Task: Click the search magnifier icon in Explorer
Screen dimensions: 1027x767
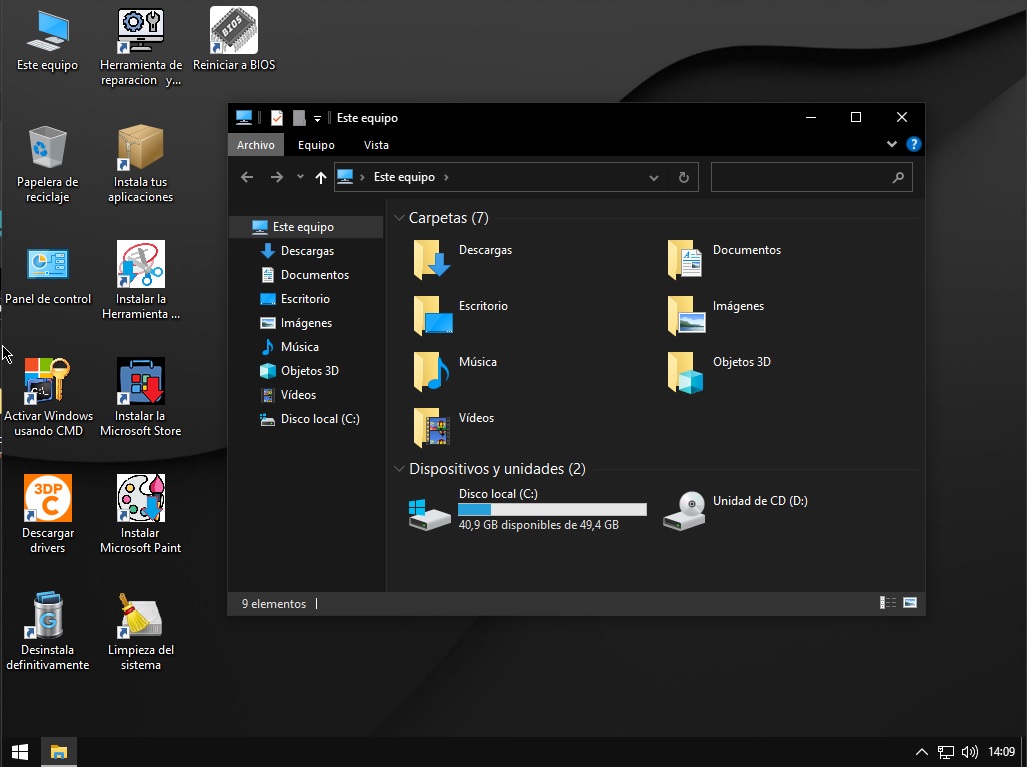Action: 898,178
